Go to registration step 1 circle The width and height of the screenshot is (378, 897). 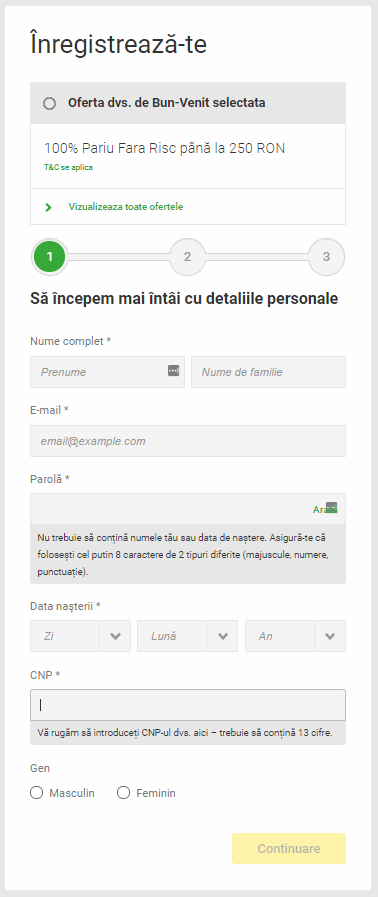pos(50,257)
